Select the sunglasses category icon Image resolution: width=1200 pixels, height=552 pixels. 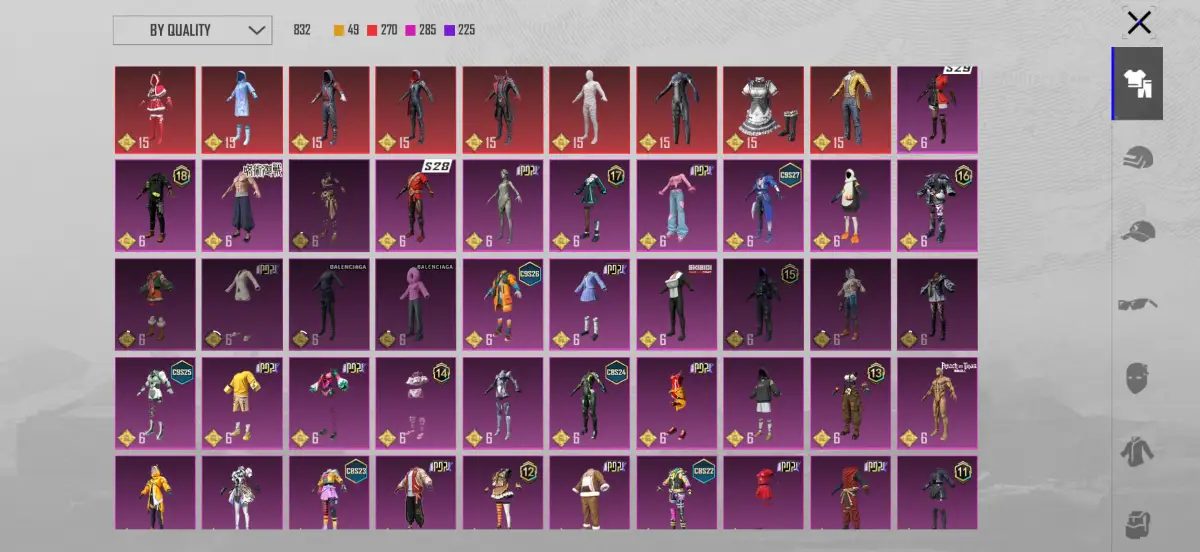1138,304
